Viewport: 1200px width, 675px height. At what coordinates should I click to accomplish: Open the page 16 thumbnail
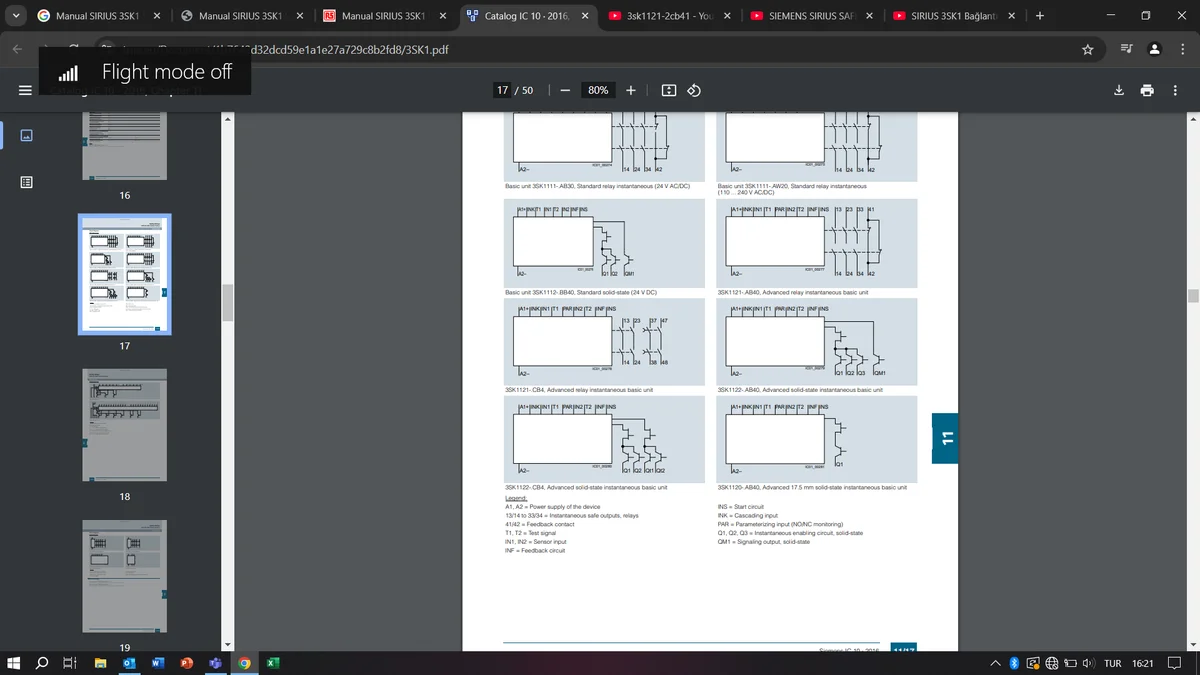[x=125, y=146]
